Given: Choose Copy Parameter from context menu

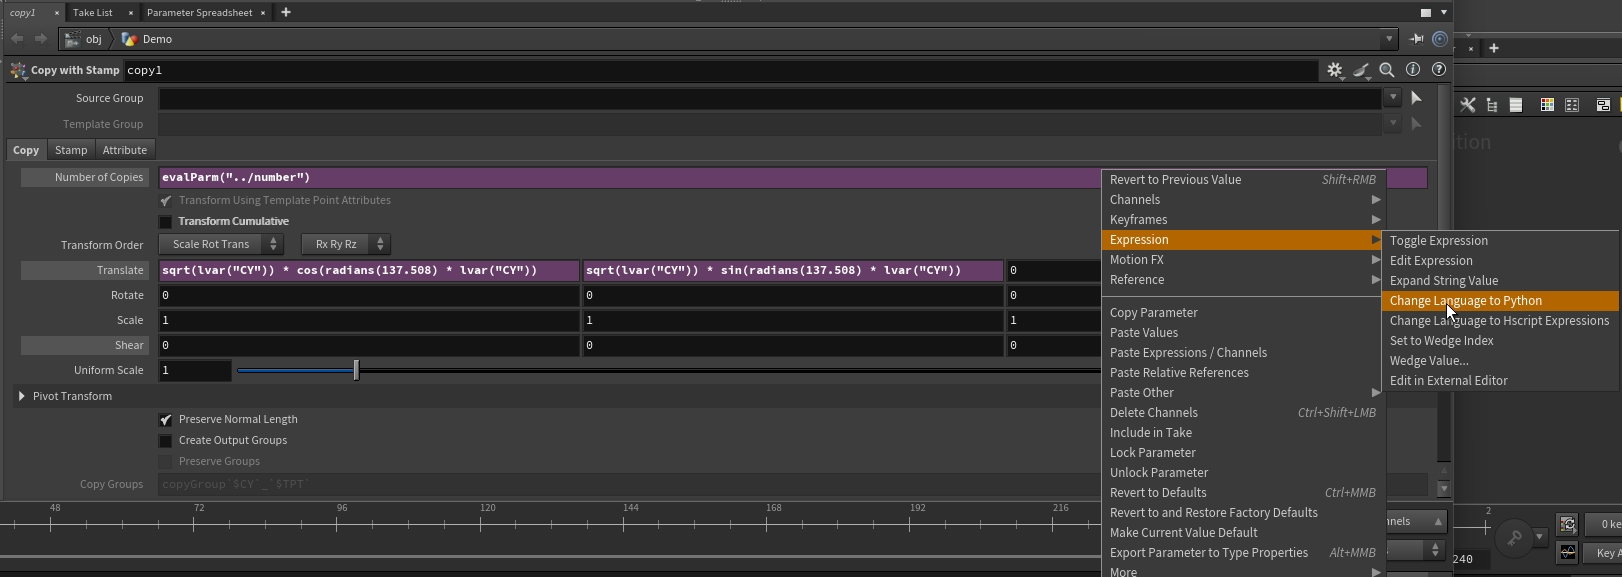Looking at the screenshot, I should (x=1153, y=313).
